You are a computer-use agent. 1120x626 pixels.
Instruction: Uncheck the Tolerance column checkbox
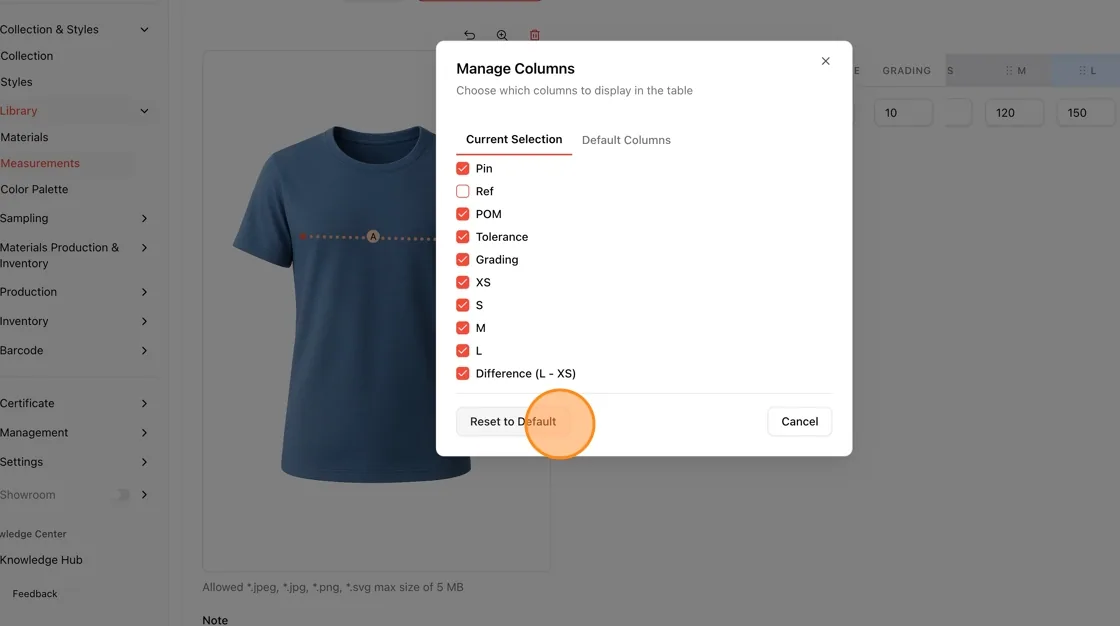(x=463, y=237)
